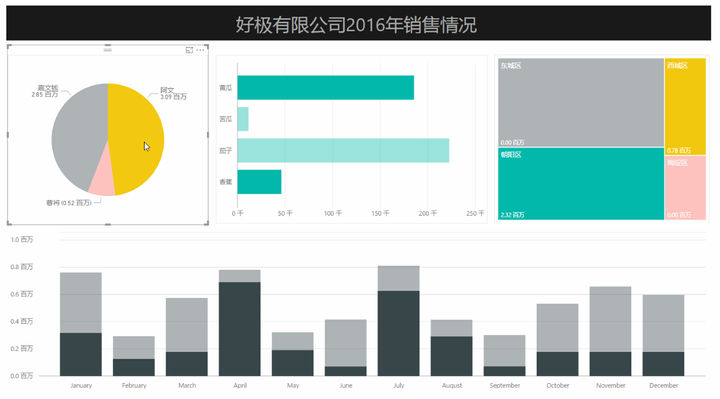
Task: Click the dashboard title 好极有限公司2016年销售情况
Action: (x=356, y=25)
